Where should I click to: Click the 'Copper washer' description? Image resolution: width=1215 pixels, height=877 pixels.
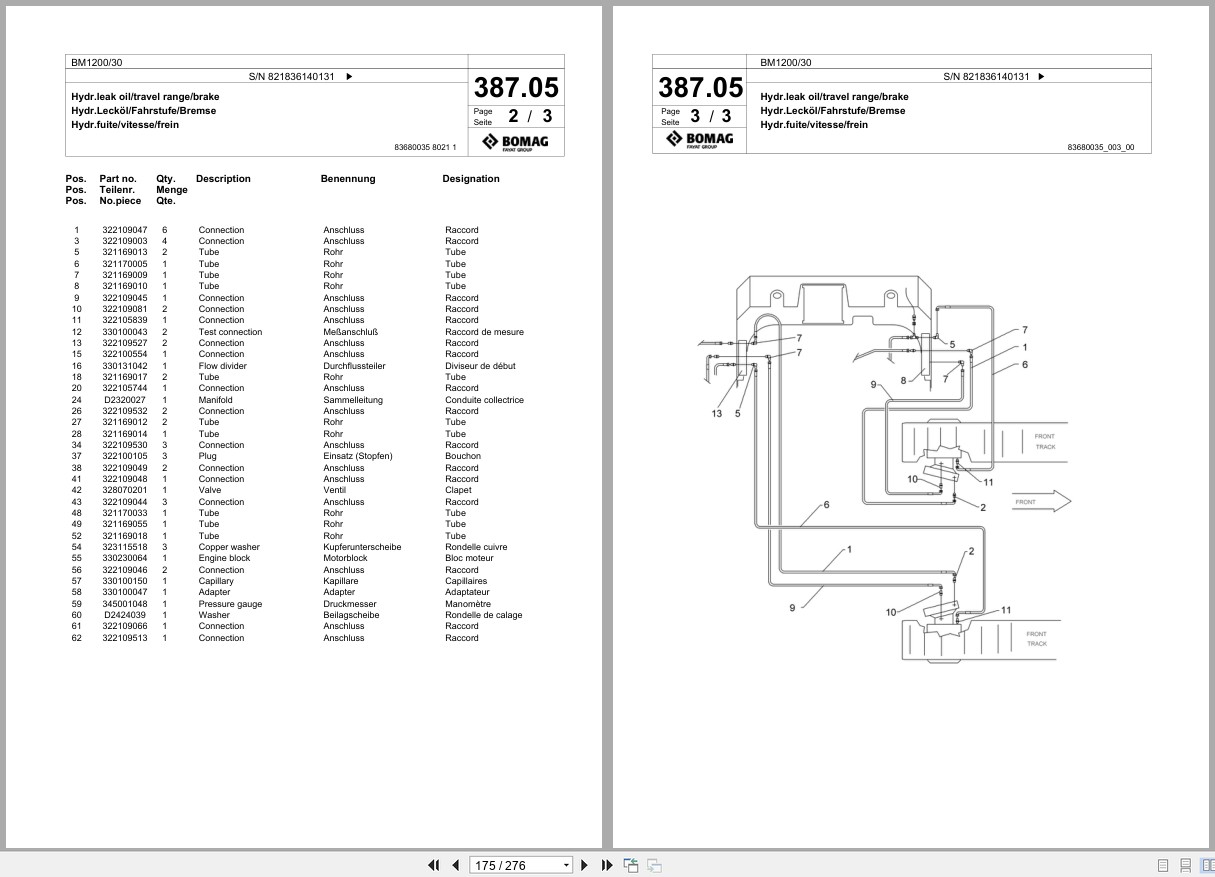(229, 547)
